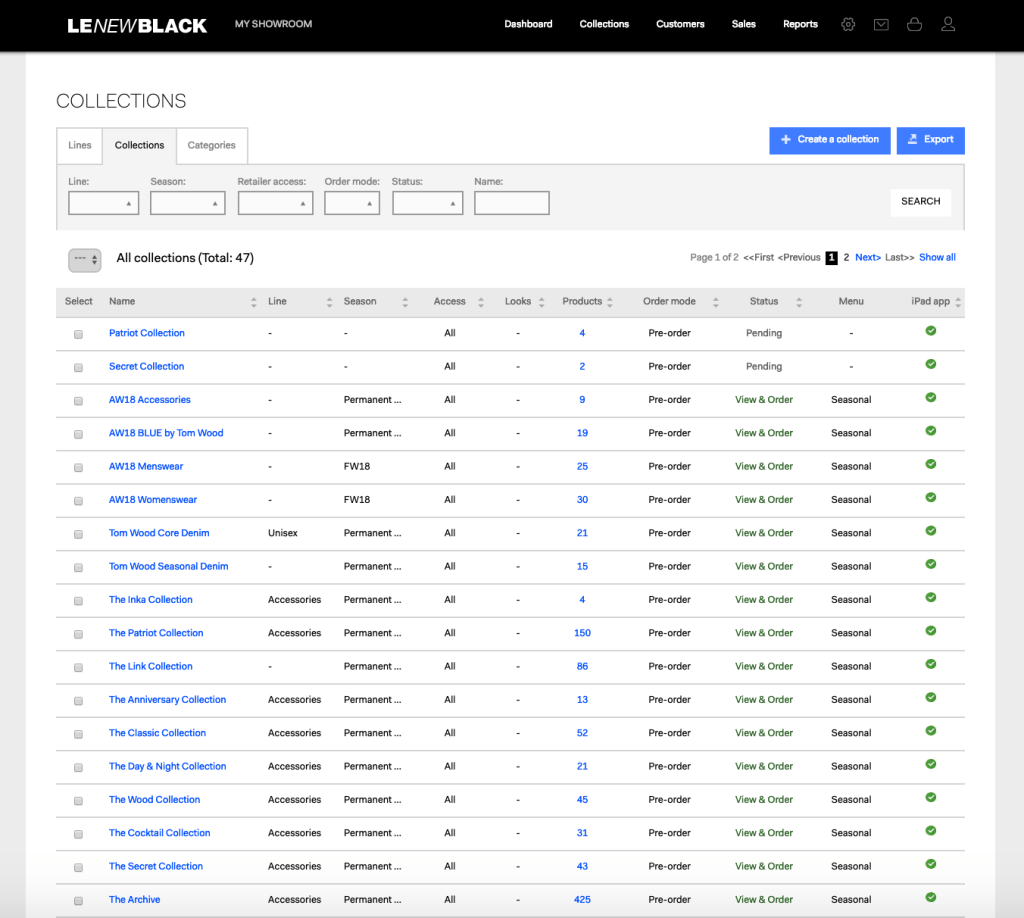Open Dashboard in top navigation

tap(528, 24)
